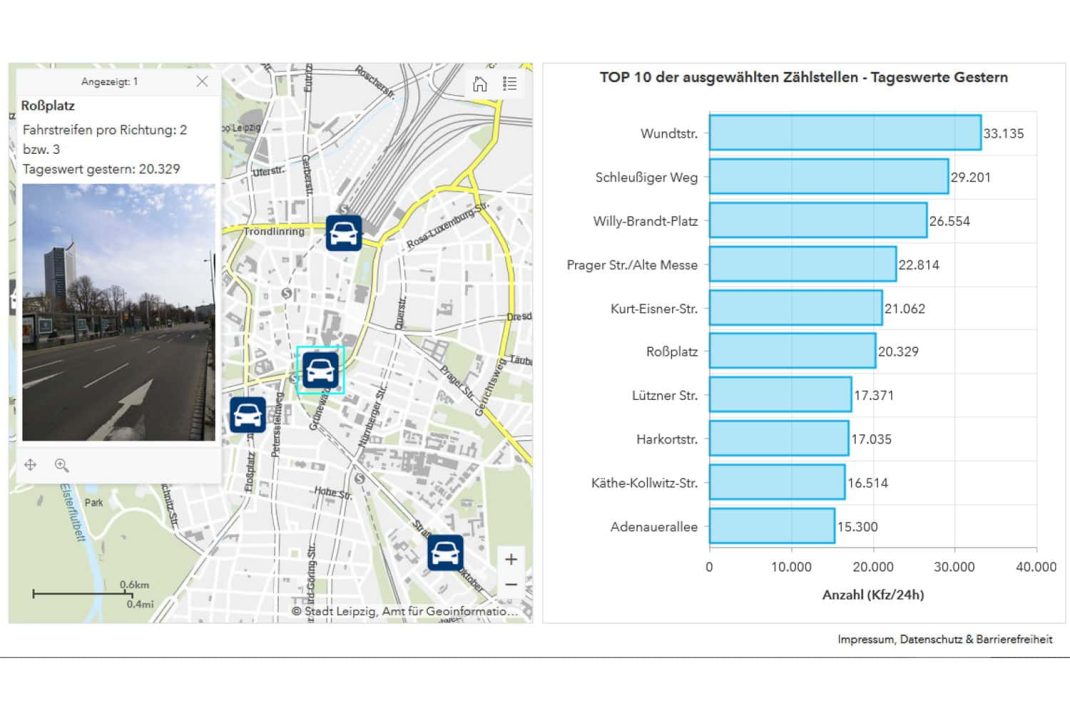
Task: Click the home default extent icon
Action: (x=480, y=84)
